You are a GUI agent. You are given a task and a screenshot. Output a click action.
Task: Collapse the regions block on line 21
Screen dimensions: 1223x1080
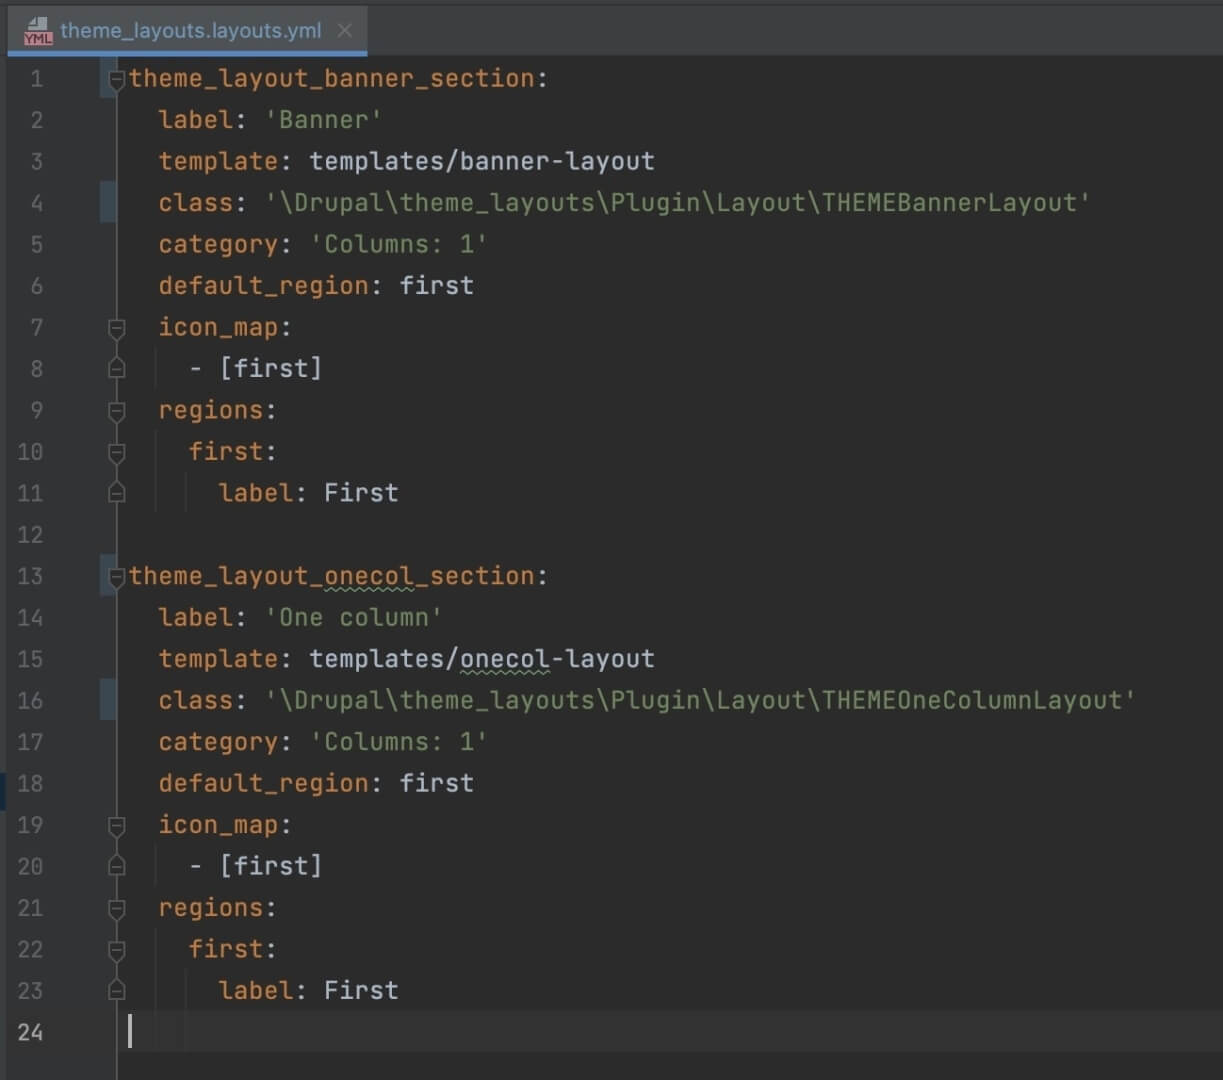pyautogui.click(x=117, y=909)
